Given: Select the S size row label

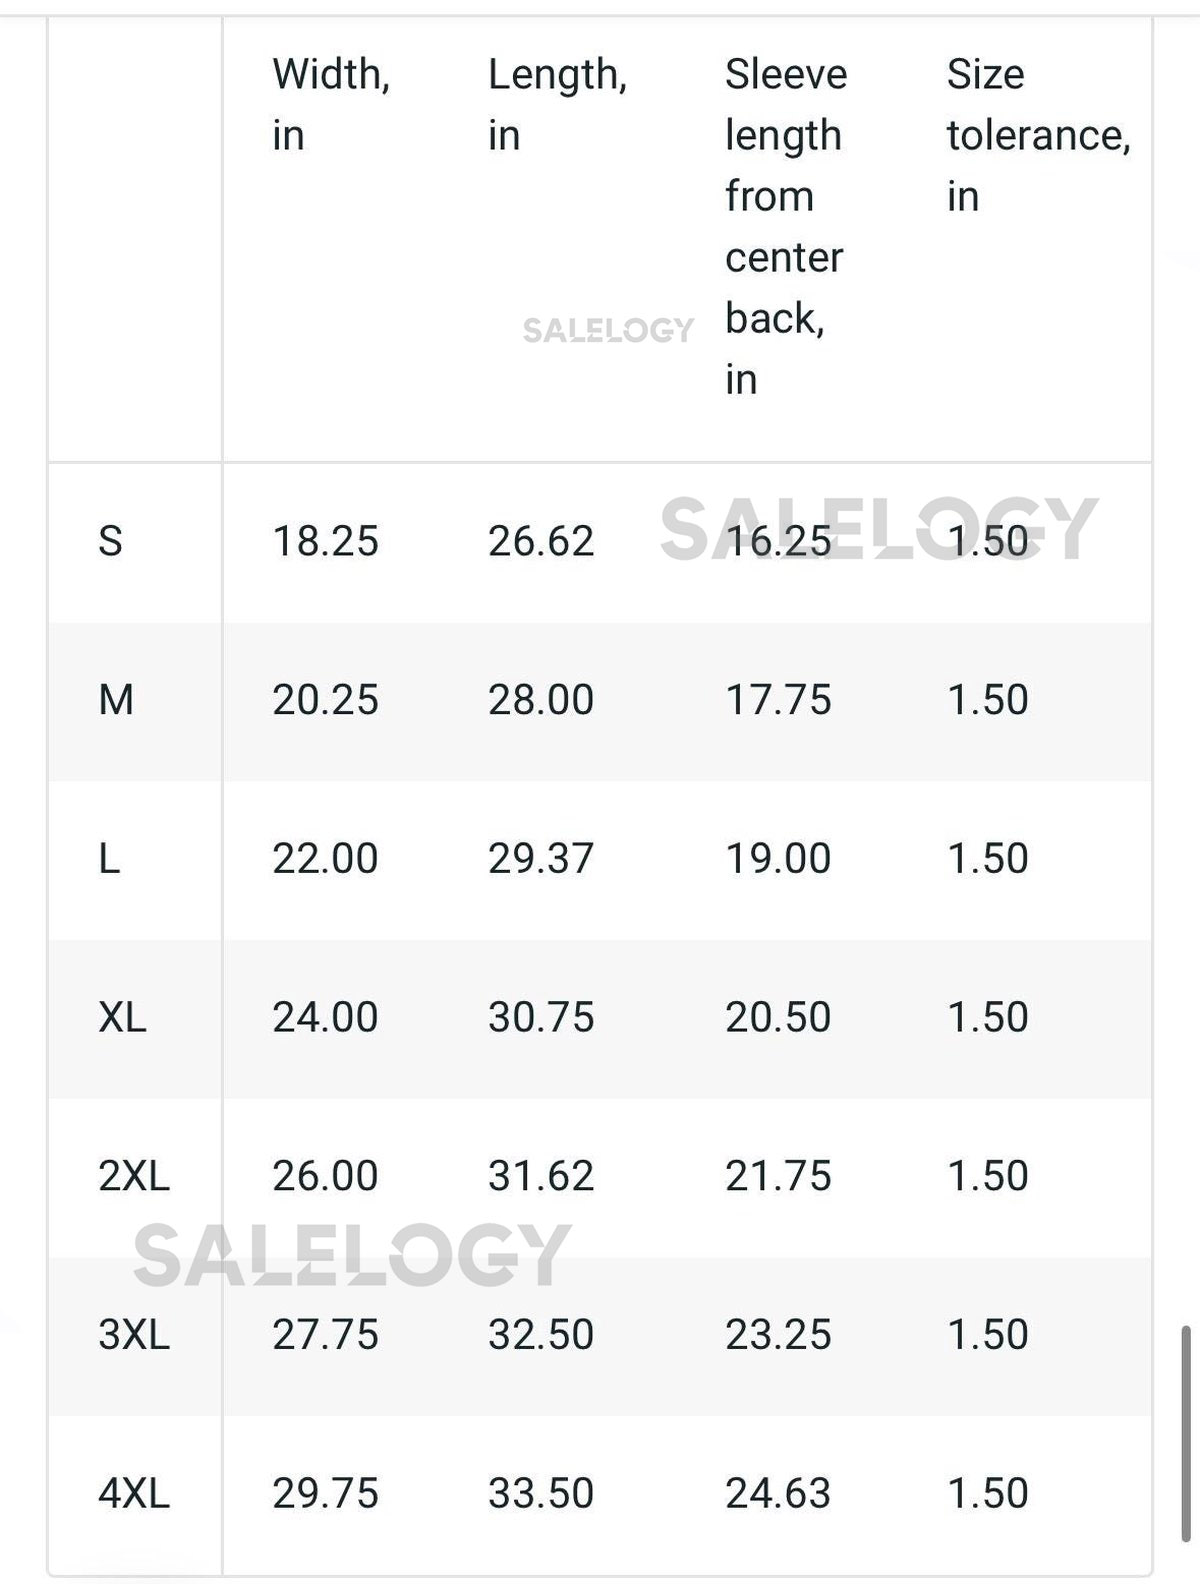Looking at the screenshot, I should tap(110, 541).
